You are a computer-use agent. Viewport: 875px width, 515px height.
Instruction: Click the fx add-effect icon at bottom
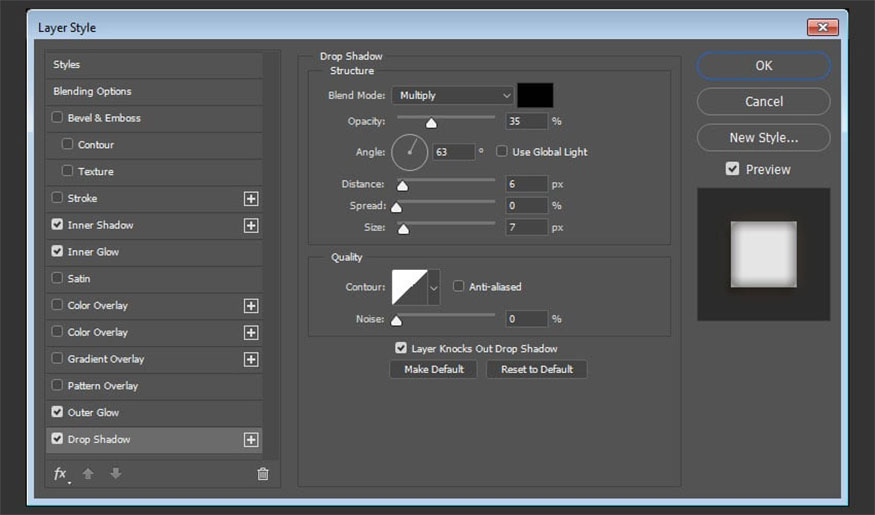coord(60,474)
